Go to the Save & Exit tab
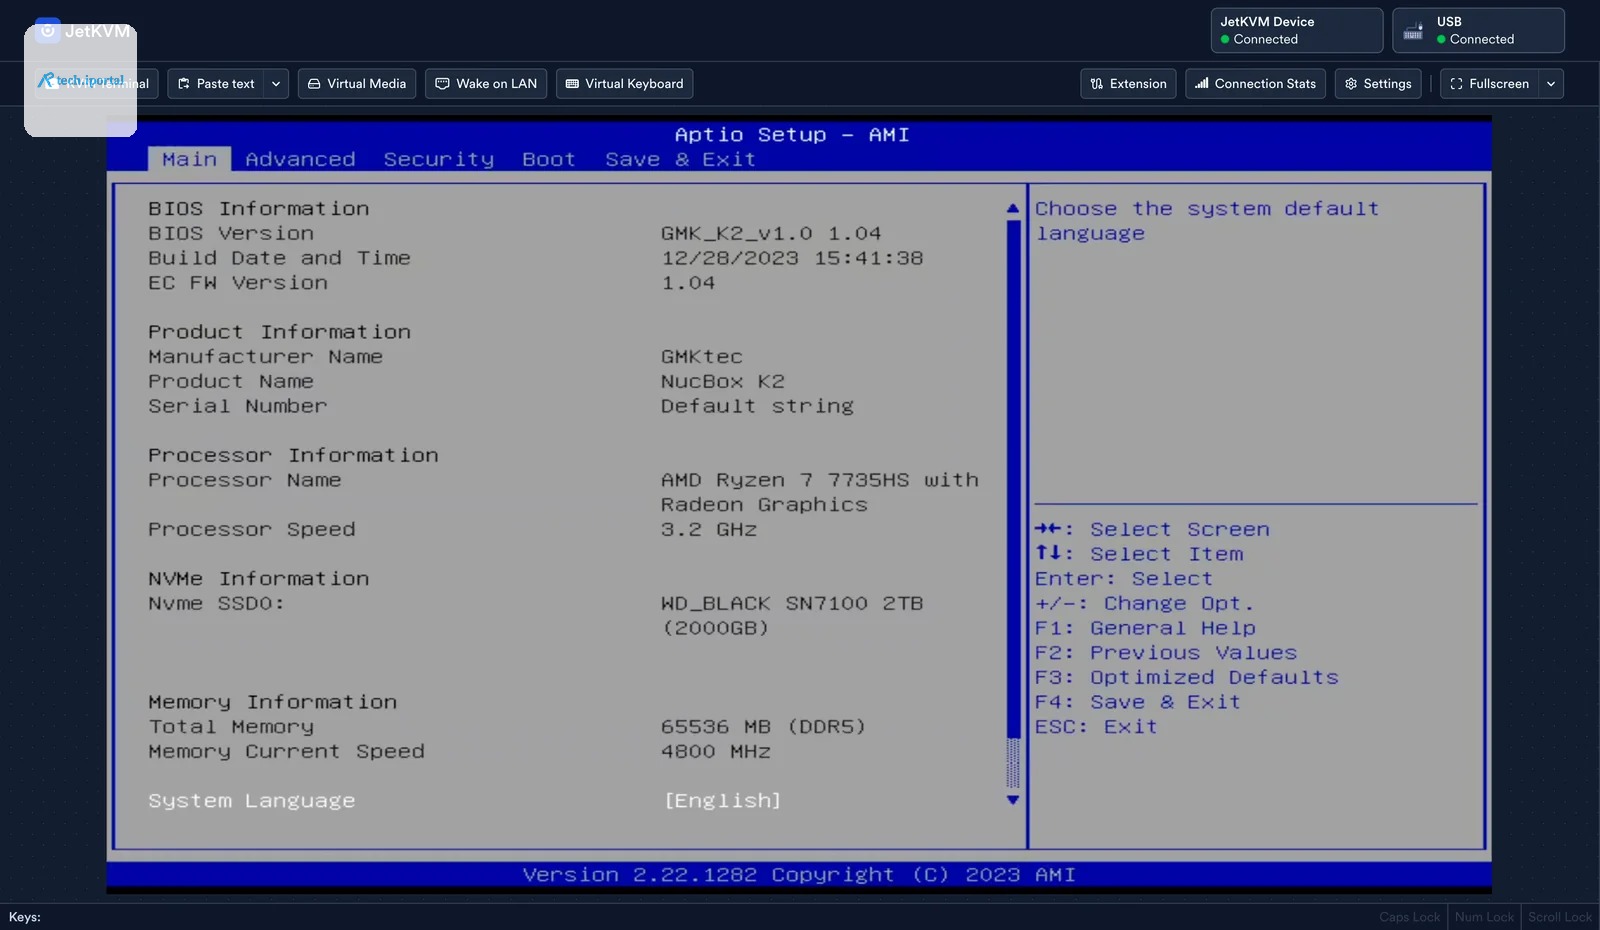This screenshot has height=930, width=1600. tap(680, 160)
